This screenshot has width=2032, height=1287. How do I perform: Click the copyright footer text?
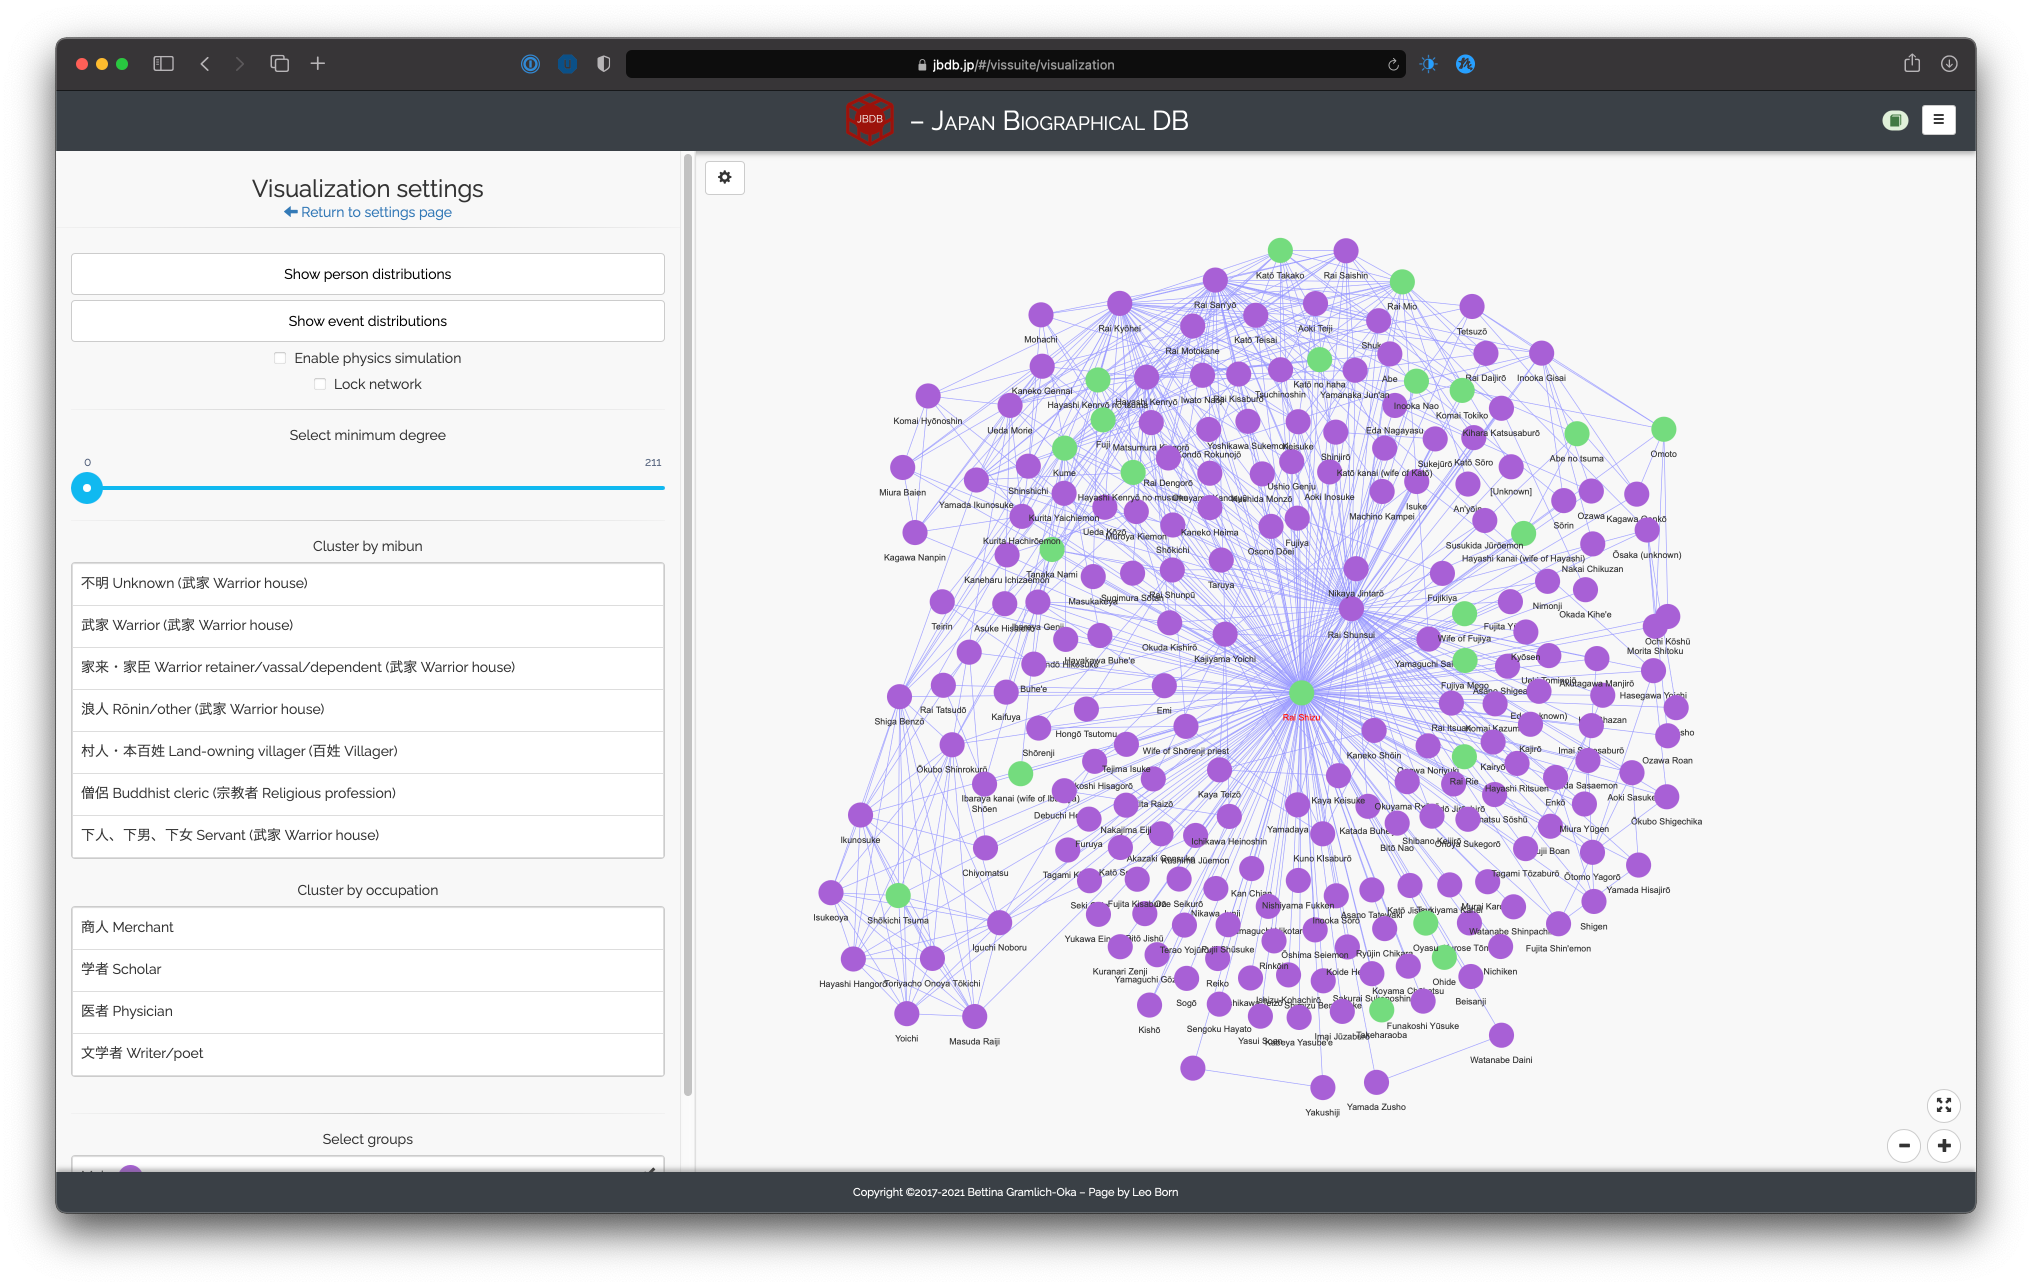click(x=1015, y=1192)
